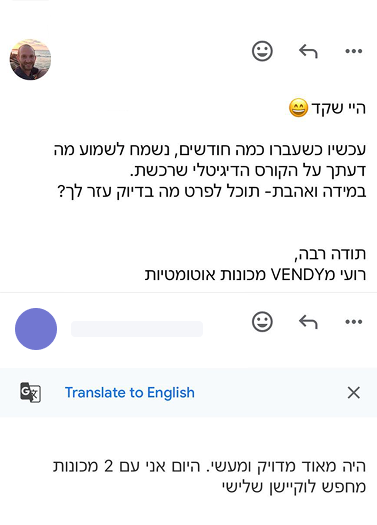Add emoji reaction to first message

tap(262, 51)
